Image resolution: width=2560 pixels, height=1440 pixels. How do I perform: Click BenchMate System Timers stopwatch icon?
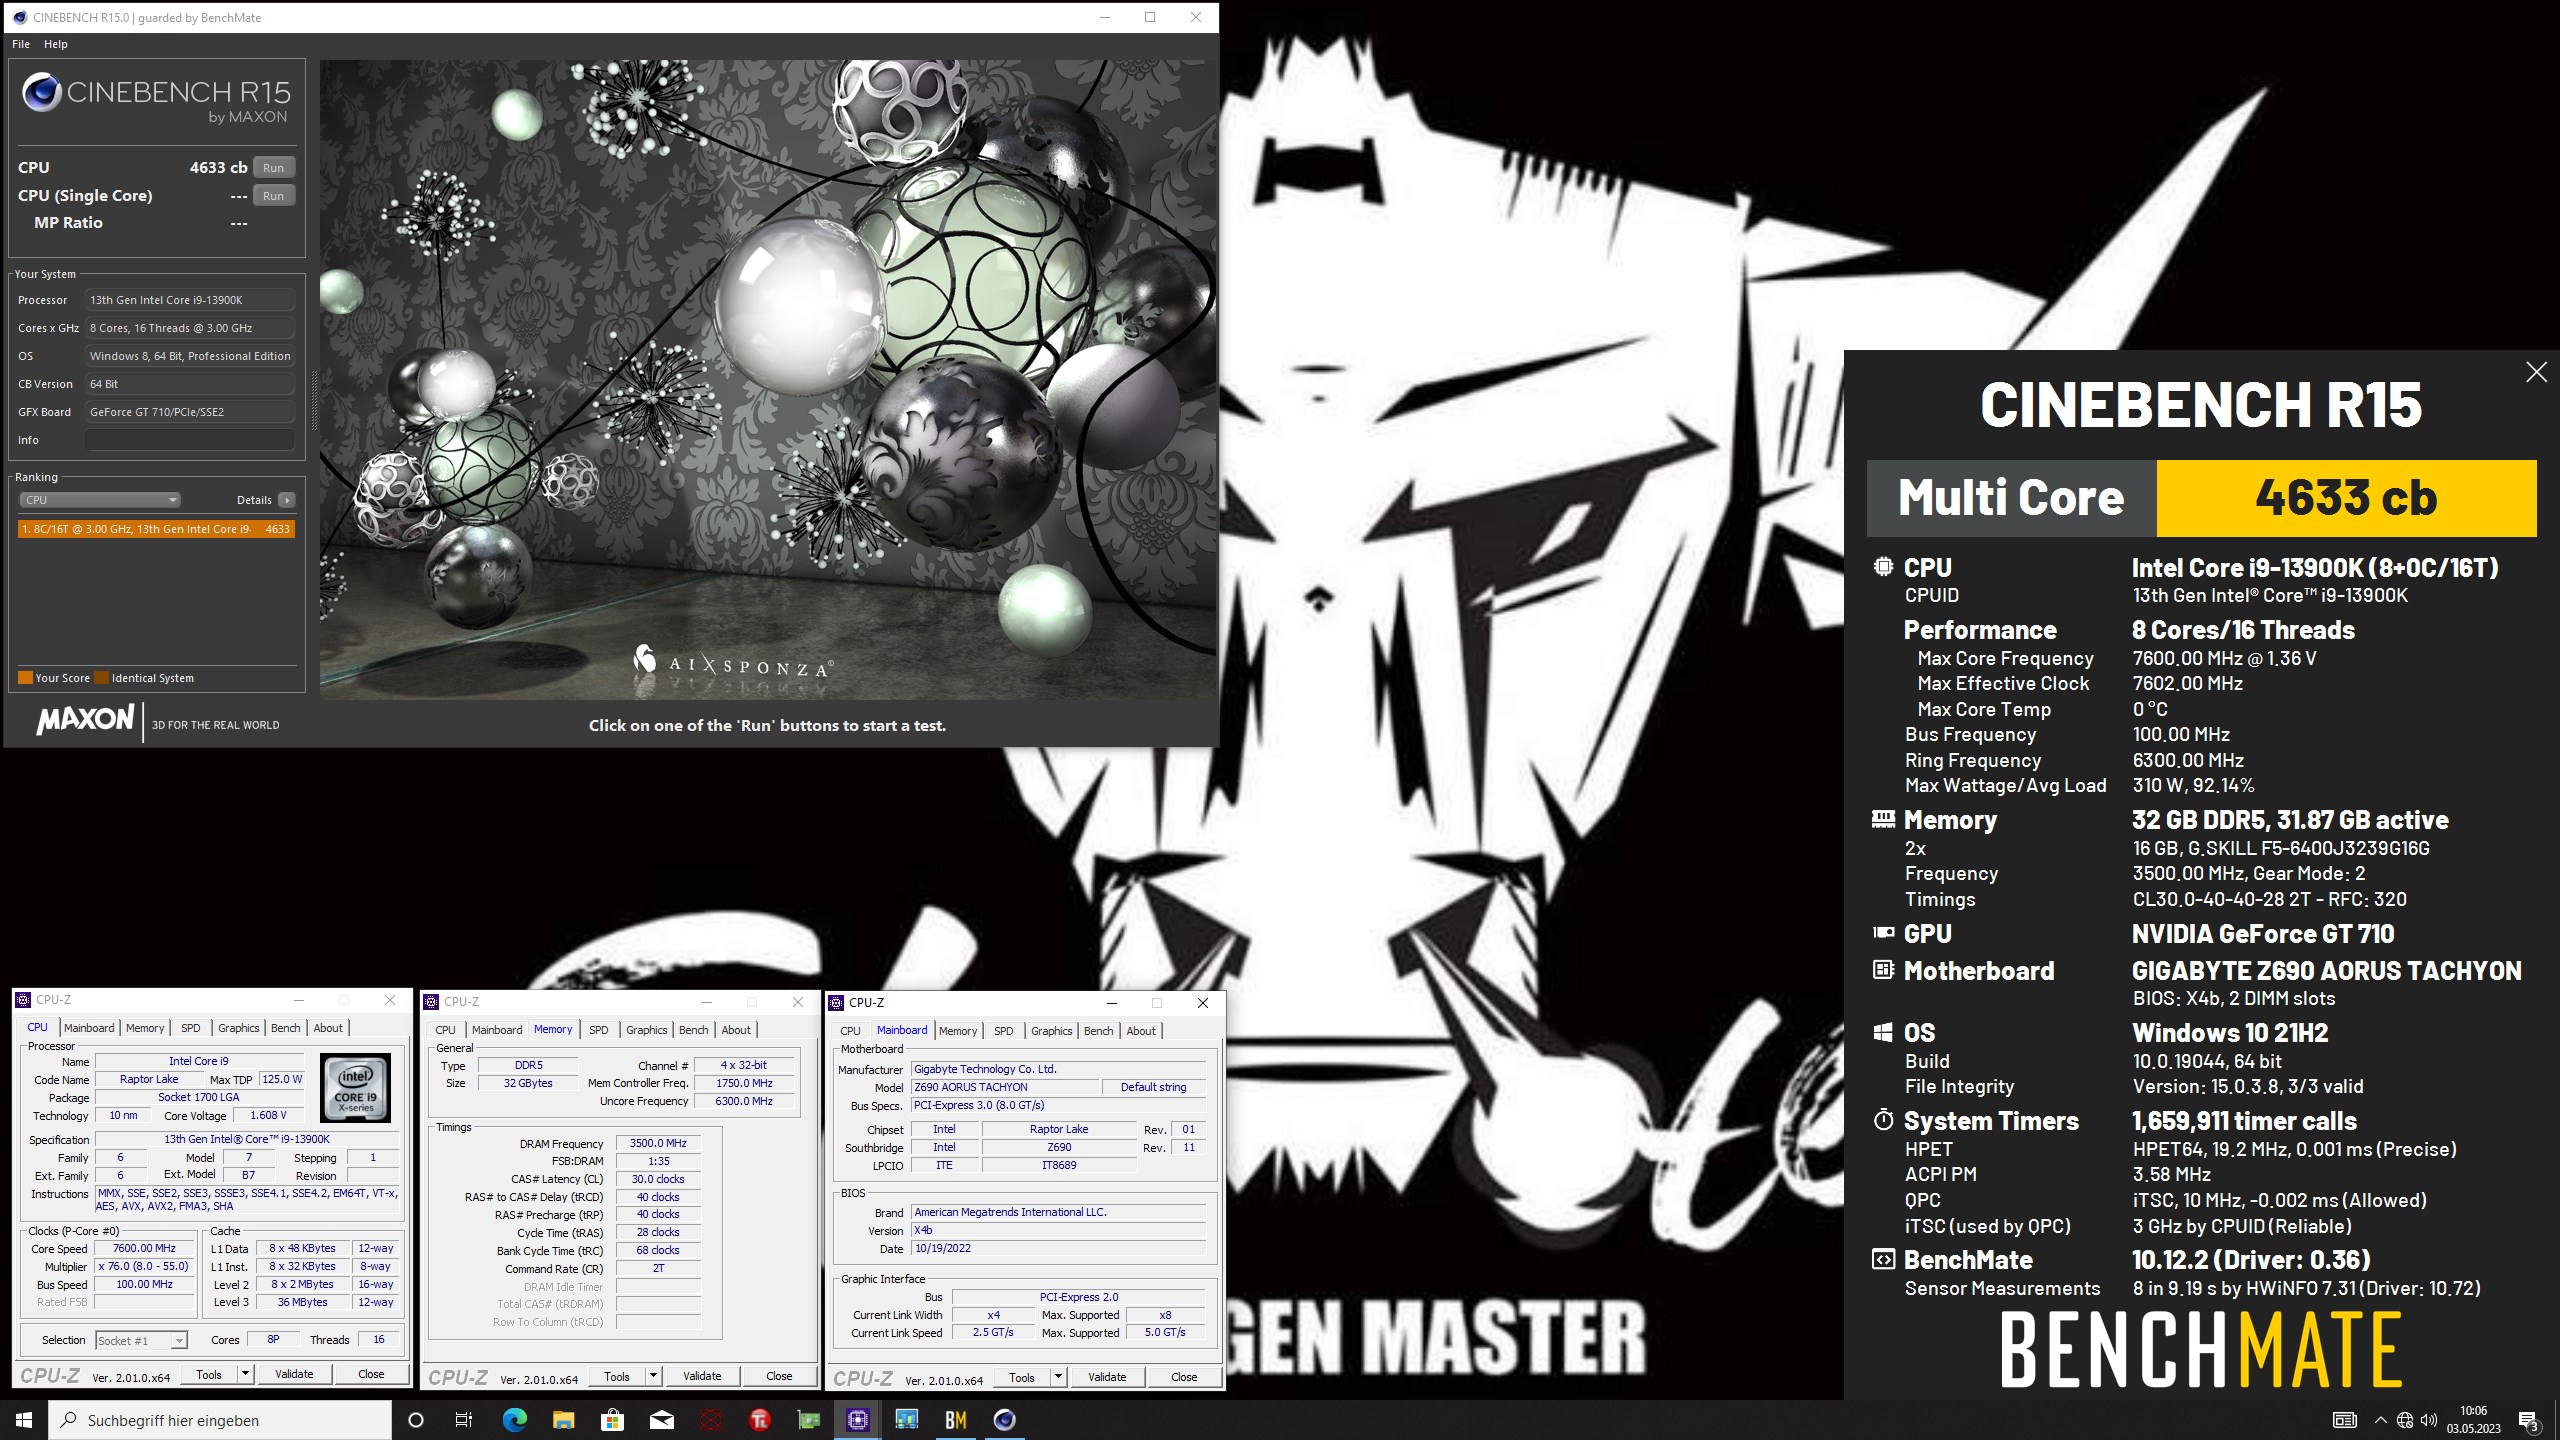pos(1883,1120)
